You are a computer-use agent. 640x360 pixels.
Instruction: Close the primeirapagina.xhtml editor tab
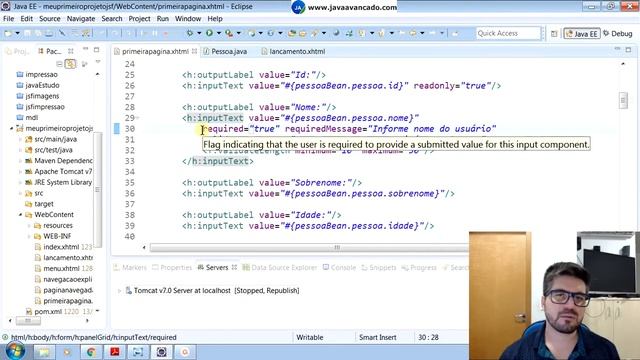tap(194, 51)
